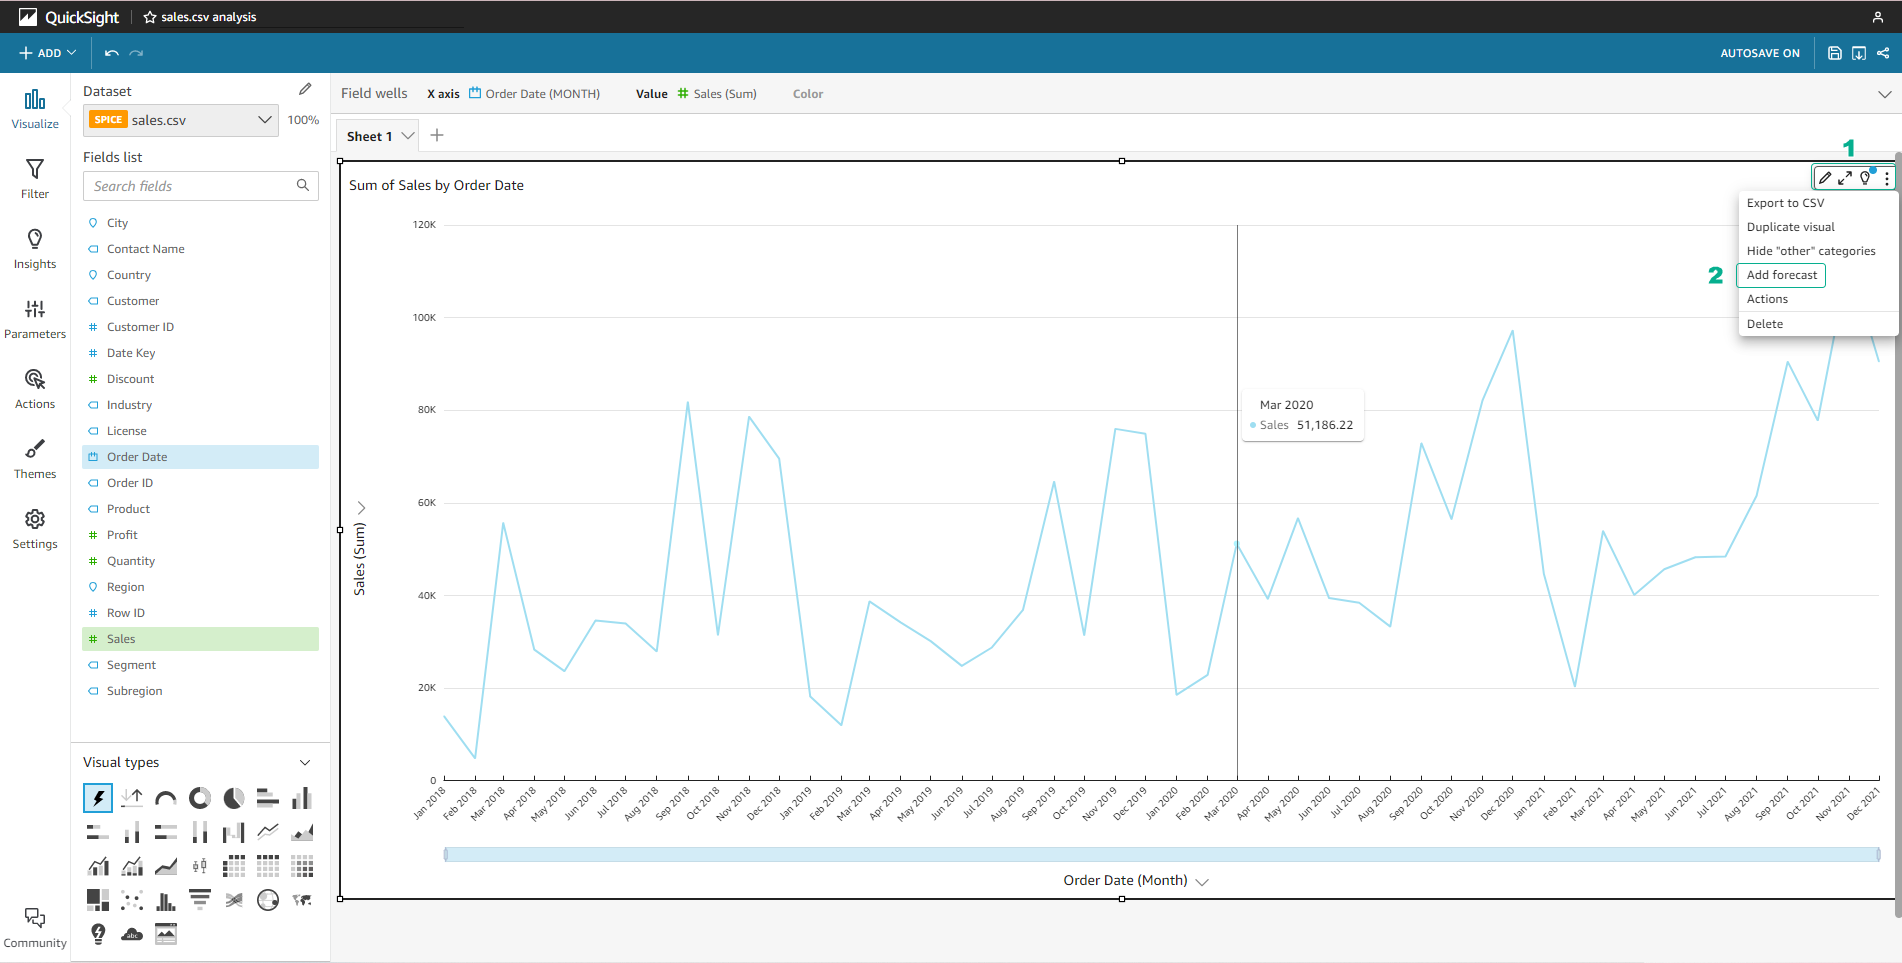This screenshot has height=963, width=1902.
Task: Select the funnel chart visual type
Action: (x=200, y=900)
